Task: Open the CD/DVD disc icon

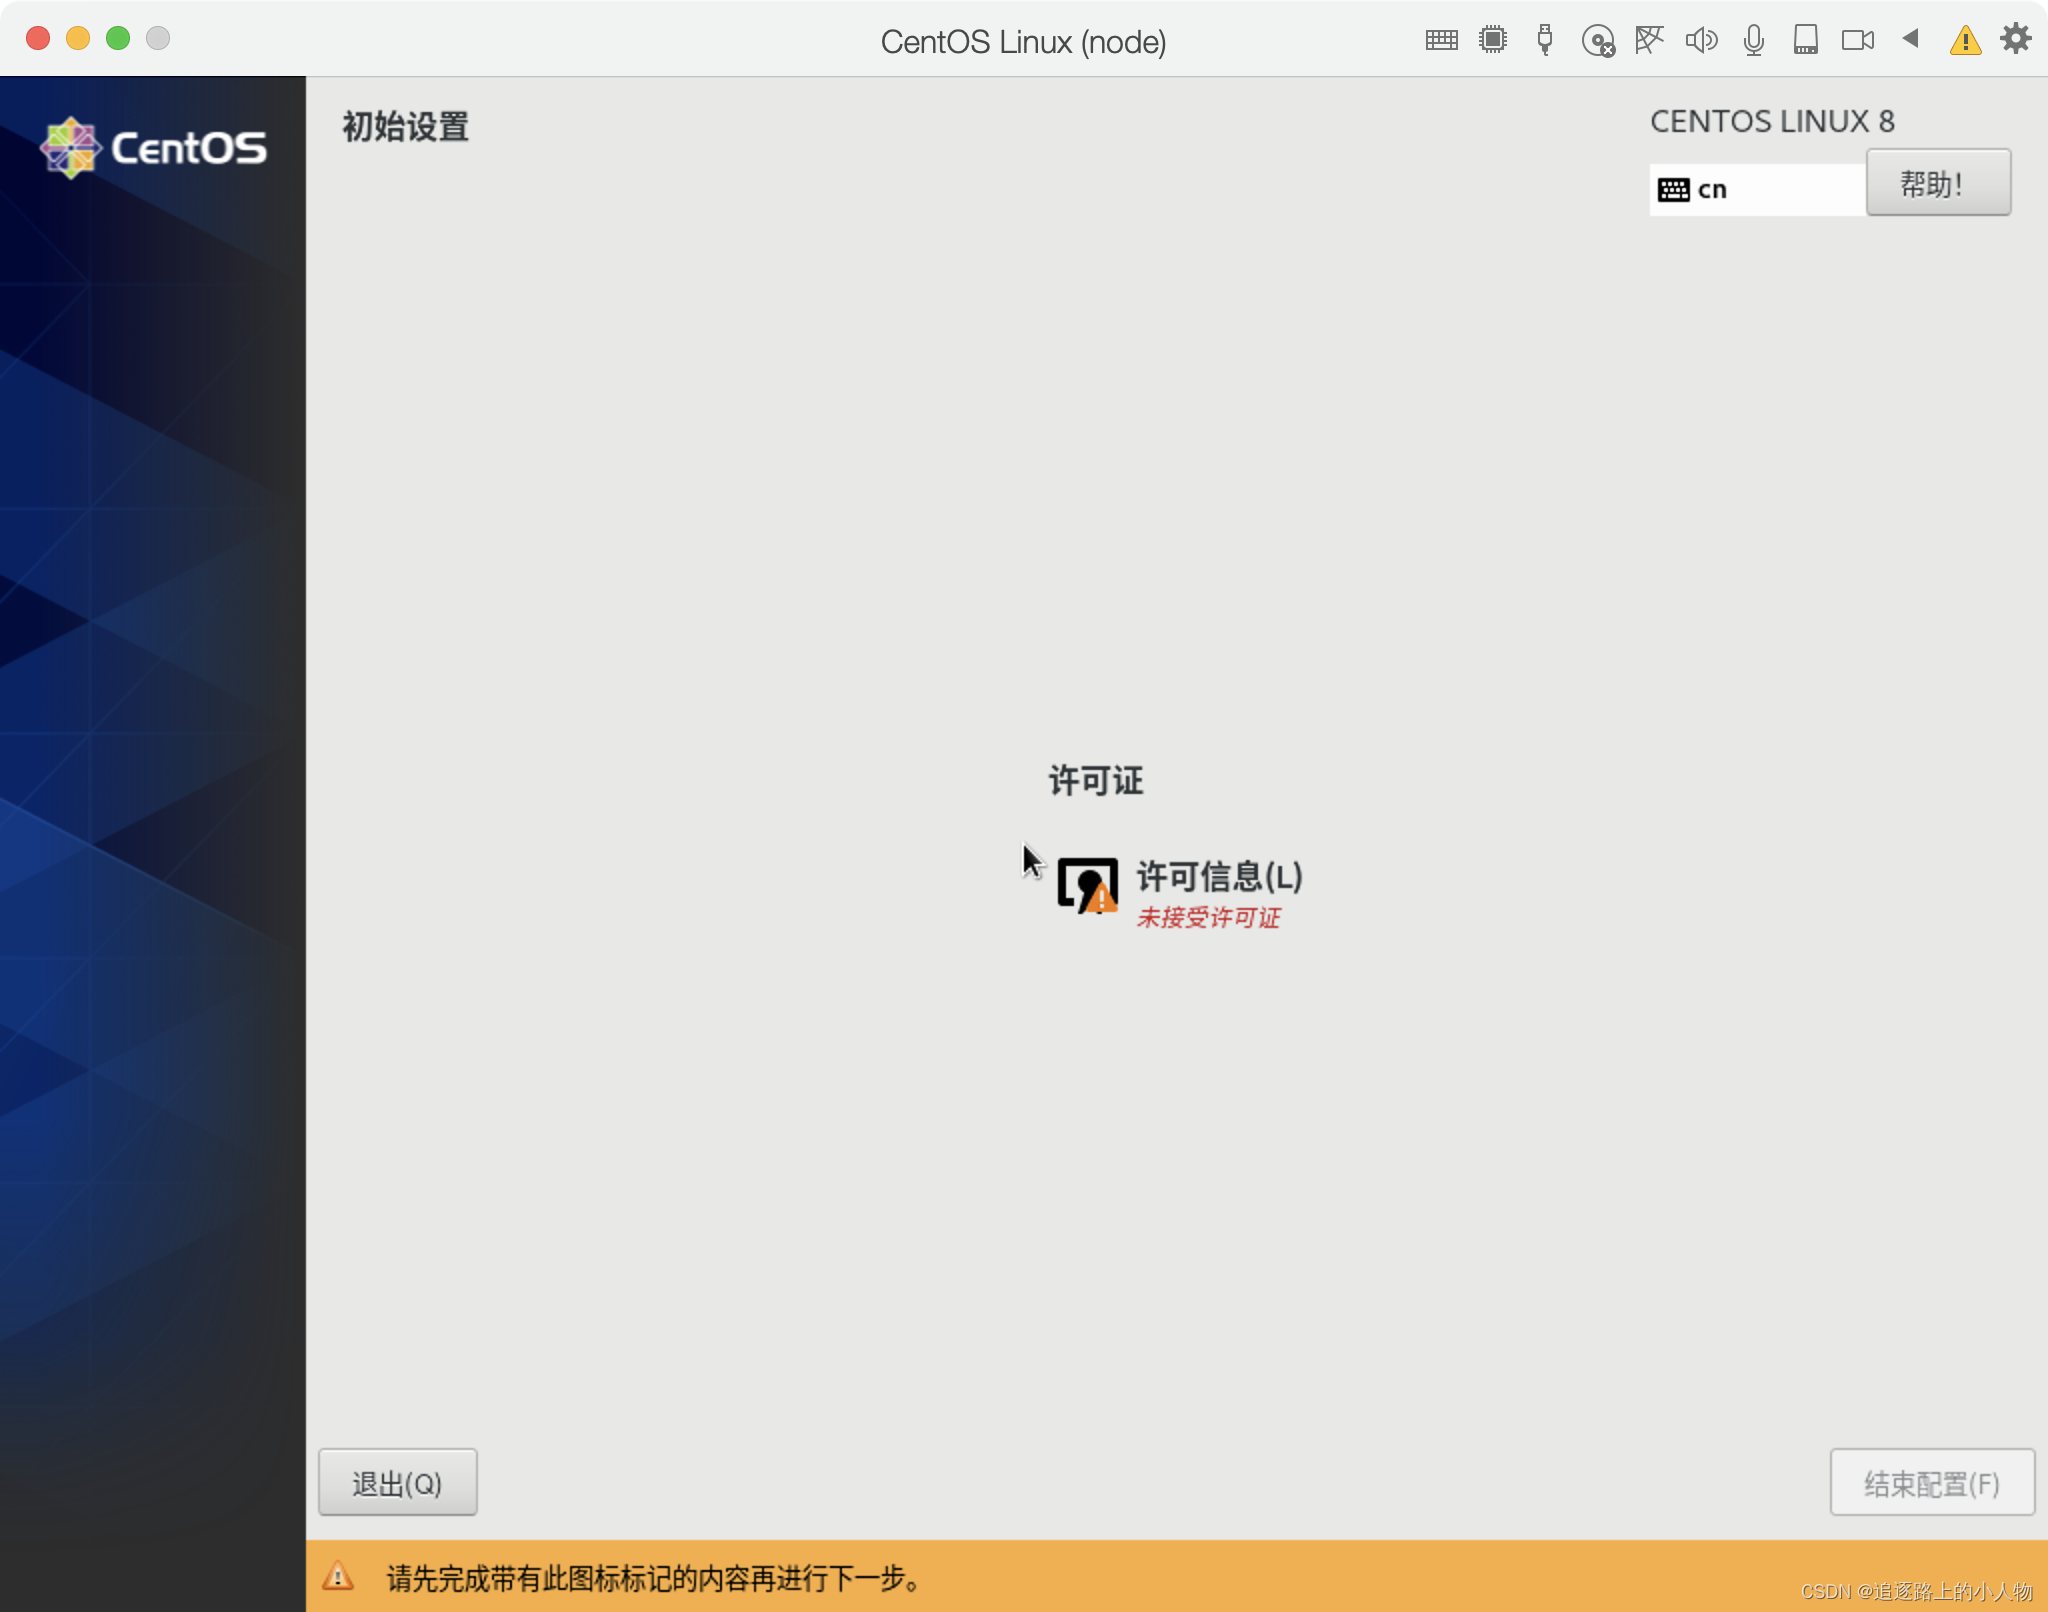Action: 1598,41
